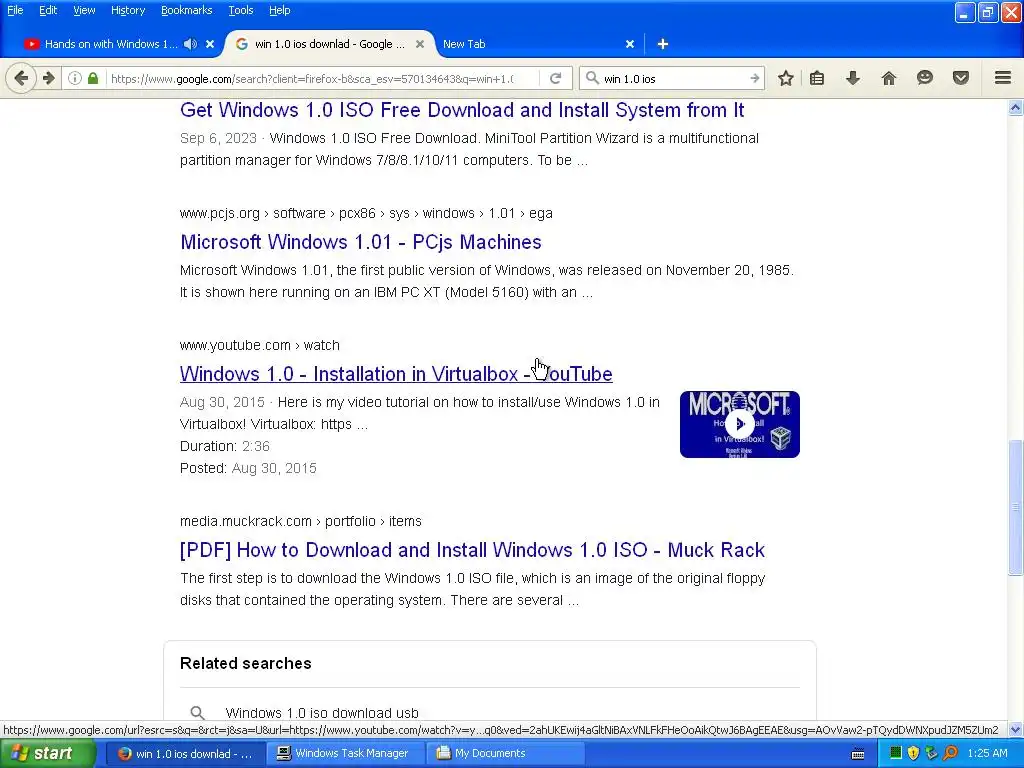Click the scroll down arrow of page scrollbar
The width and height of the screenshot is (1024, 768).
1016,729
